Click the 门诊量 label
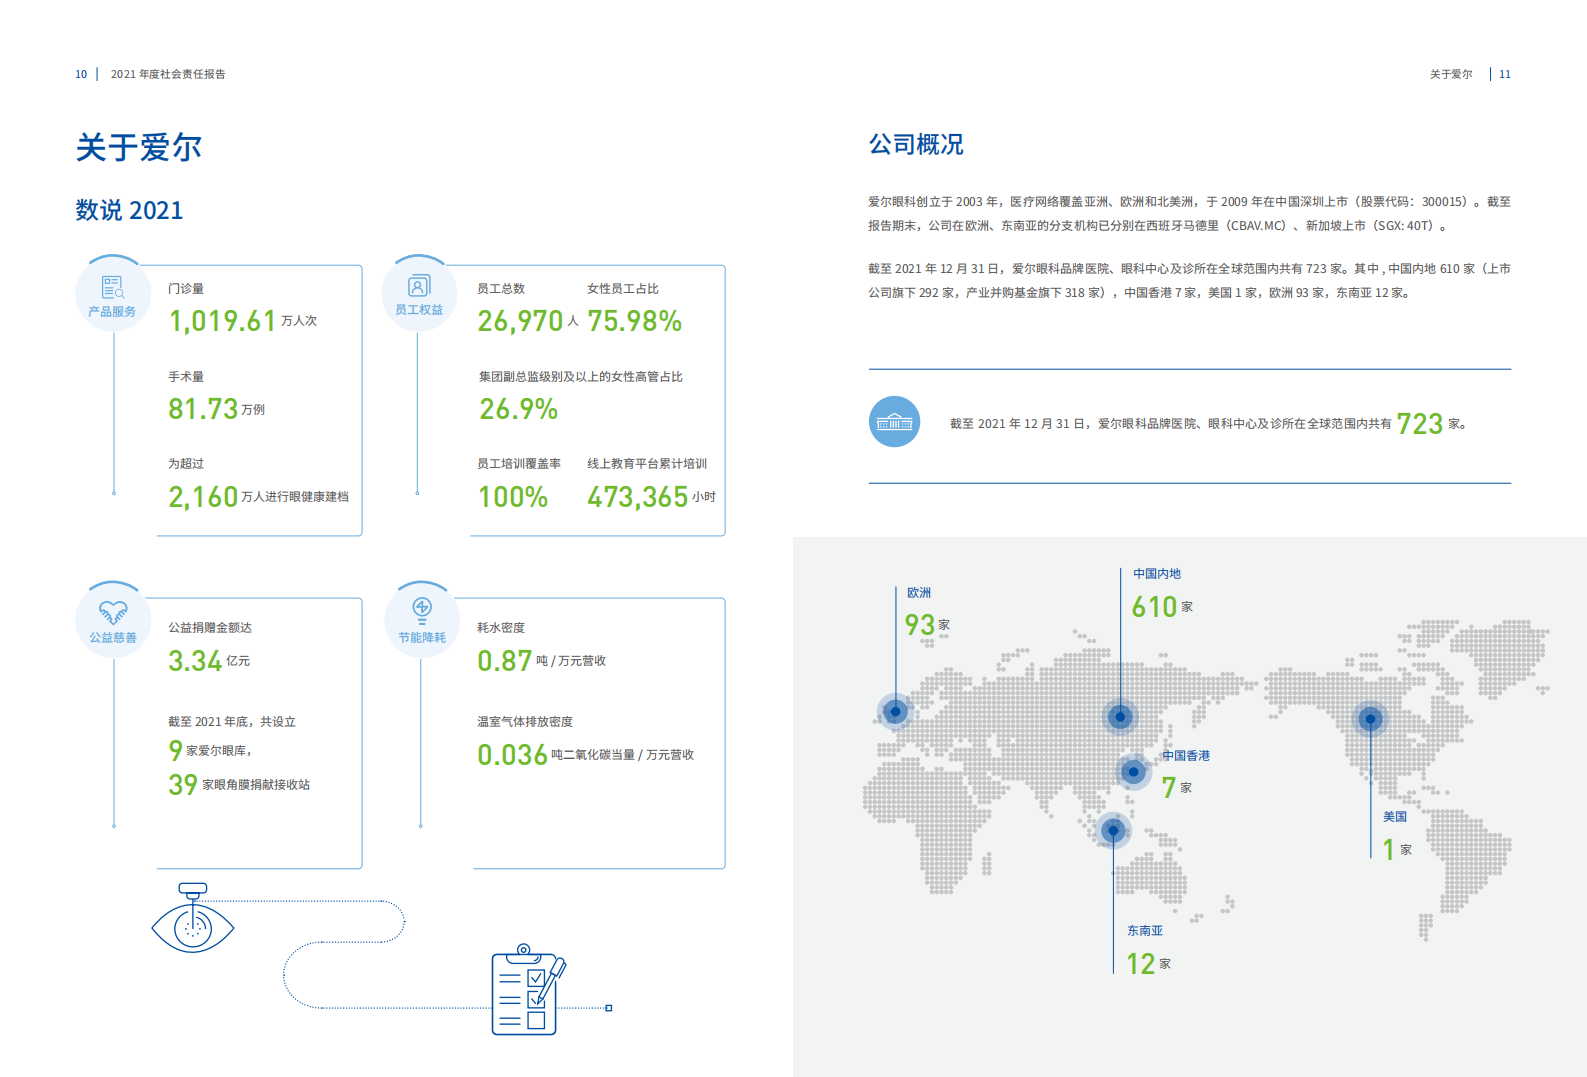Image resolution: width=1587 pixels, height=1077 pixels. pyautogui.click(x=186, y=289)
